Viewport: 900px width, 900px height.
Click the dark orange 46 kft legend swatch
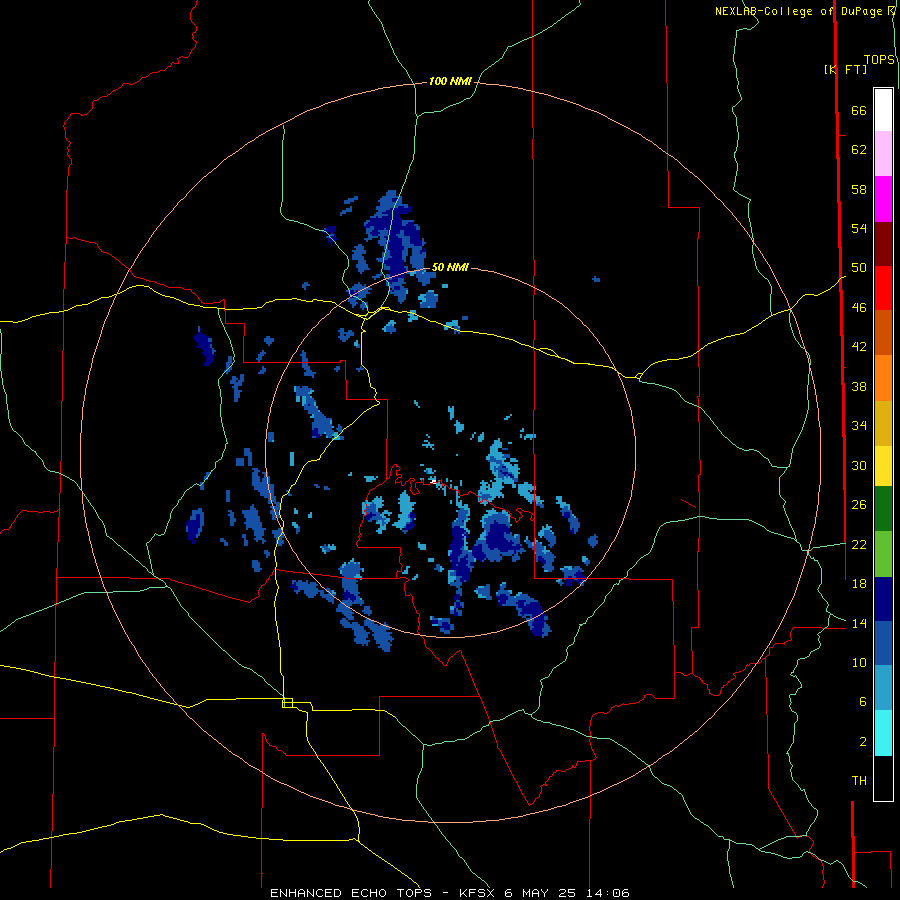pos(883,332)
